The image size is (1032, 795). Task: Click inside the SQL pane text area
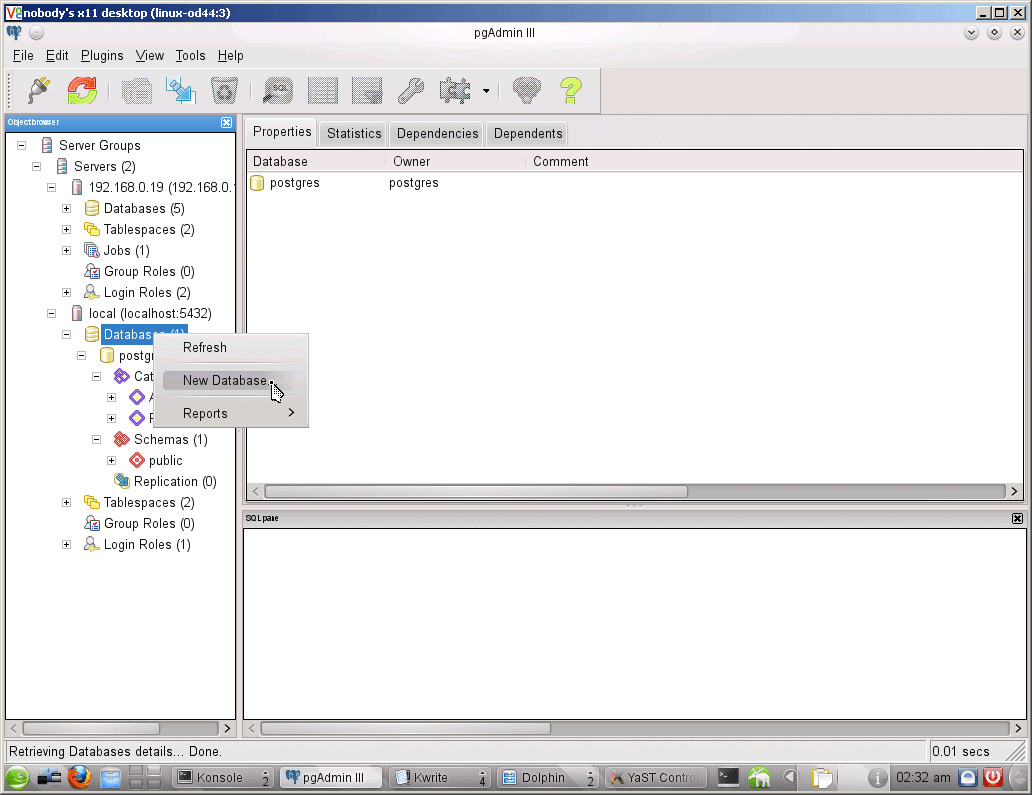pos(634,623)
